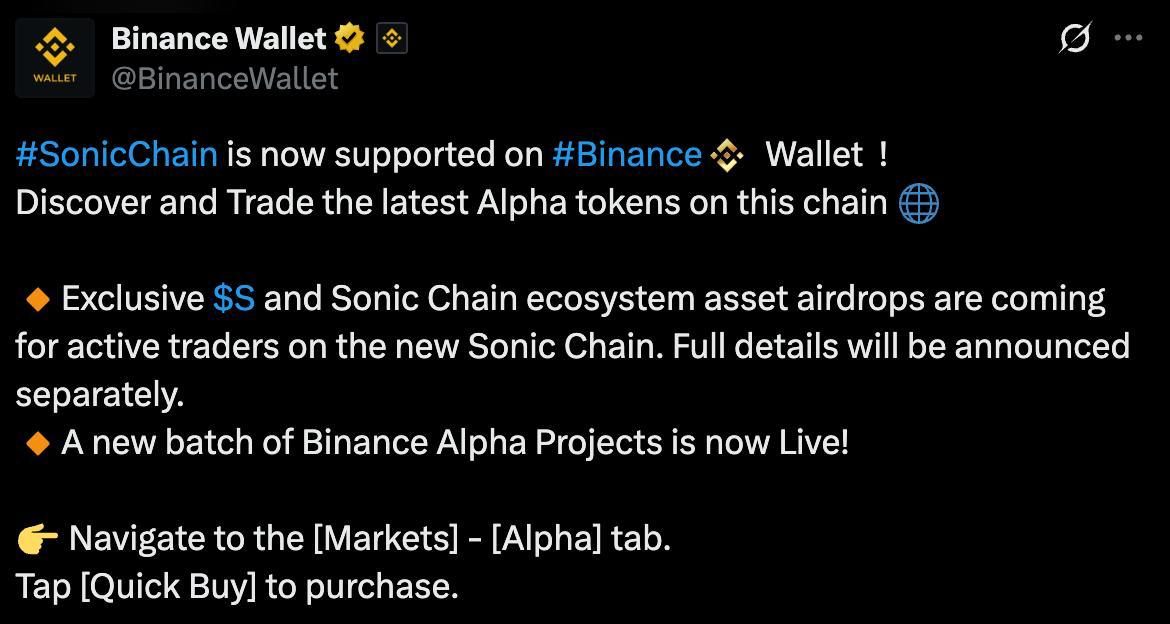Click the Binance logo hashtag emoji

725,156
